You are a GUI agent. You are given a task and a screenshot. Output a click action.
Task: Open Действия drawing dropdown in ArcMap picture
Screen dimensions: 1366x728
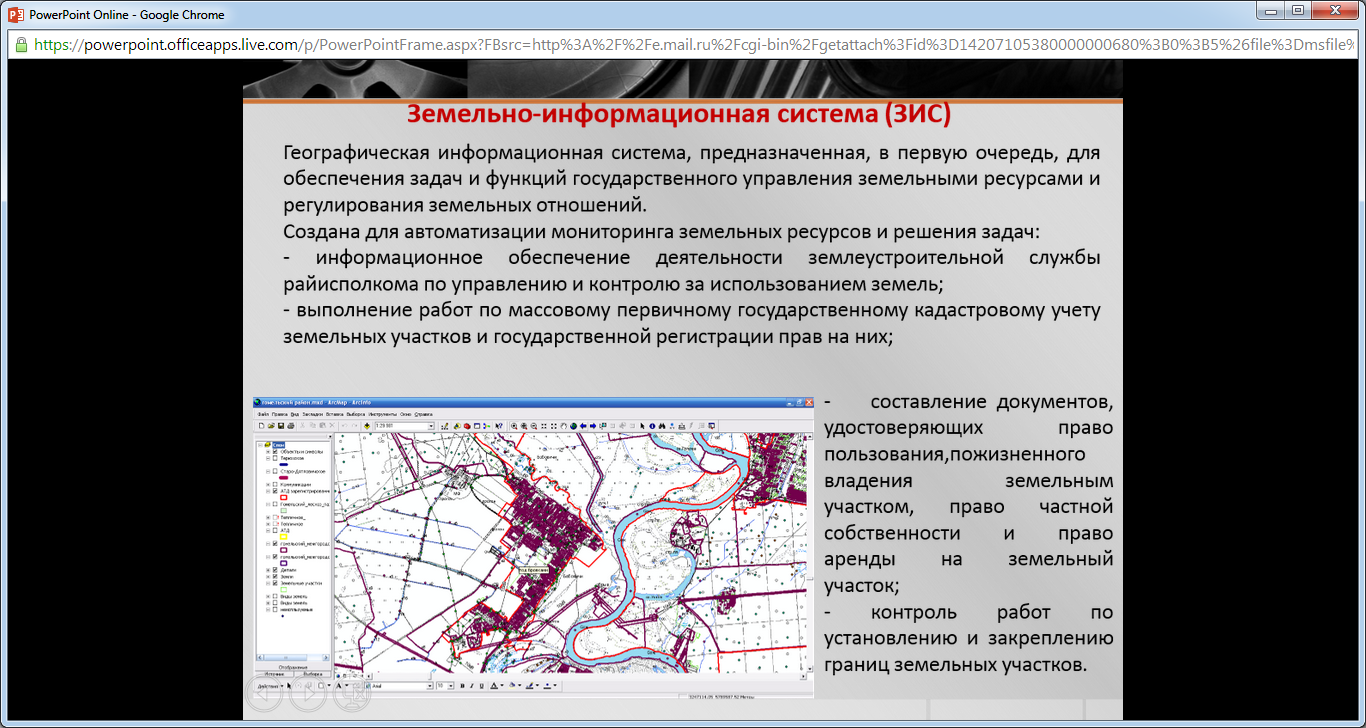[x=270, y=686]
